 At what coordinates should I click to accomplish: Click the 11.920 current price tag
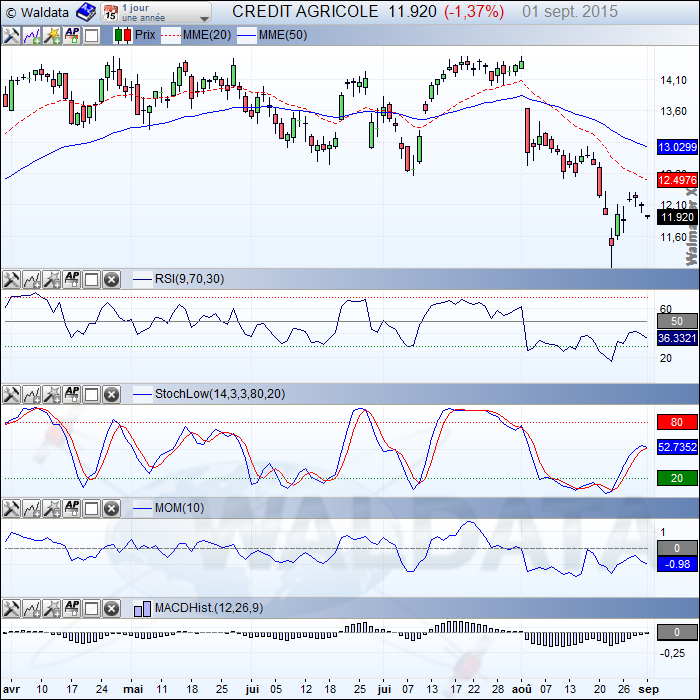point(677,217)
